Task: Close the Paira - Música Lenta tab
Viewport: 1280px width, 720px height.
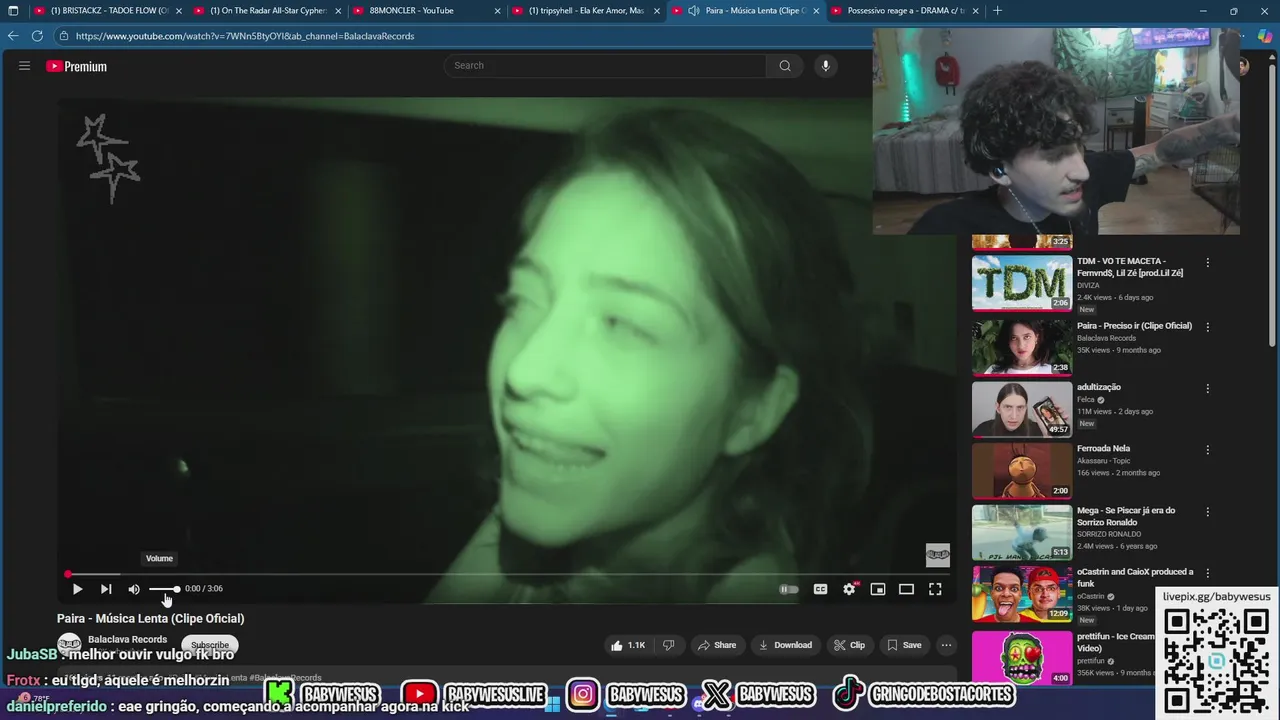Action: (x=816, y=11)
